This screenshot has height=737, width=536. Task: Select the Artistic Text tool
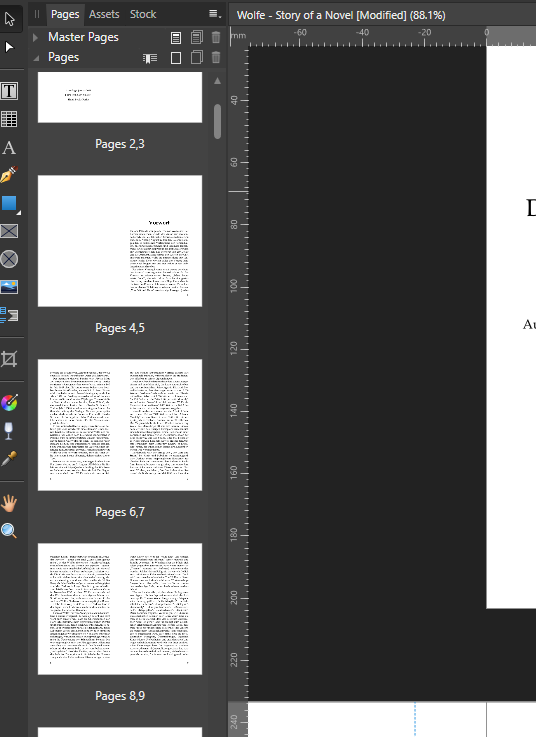[9, 148]
